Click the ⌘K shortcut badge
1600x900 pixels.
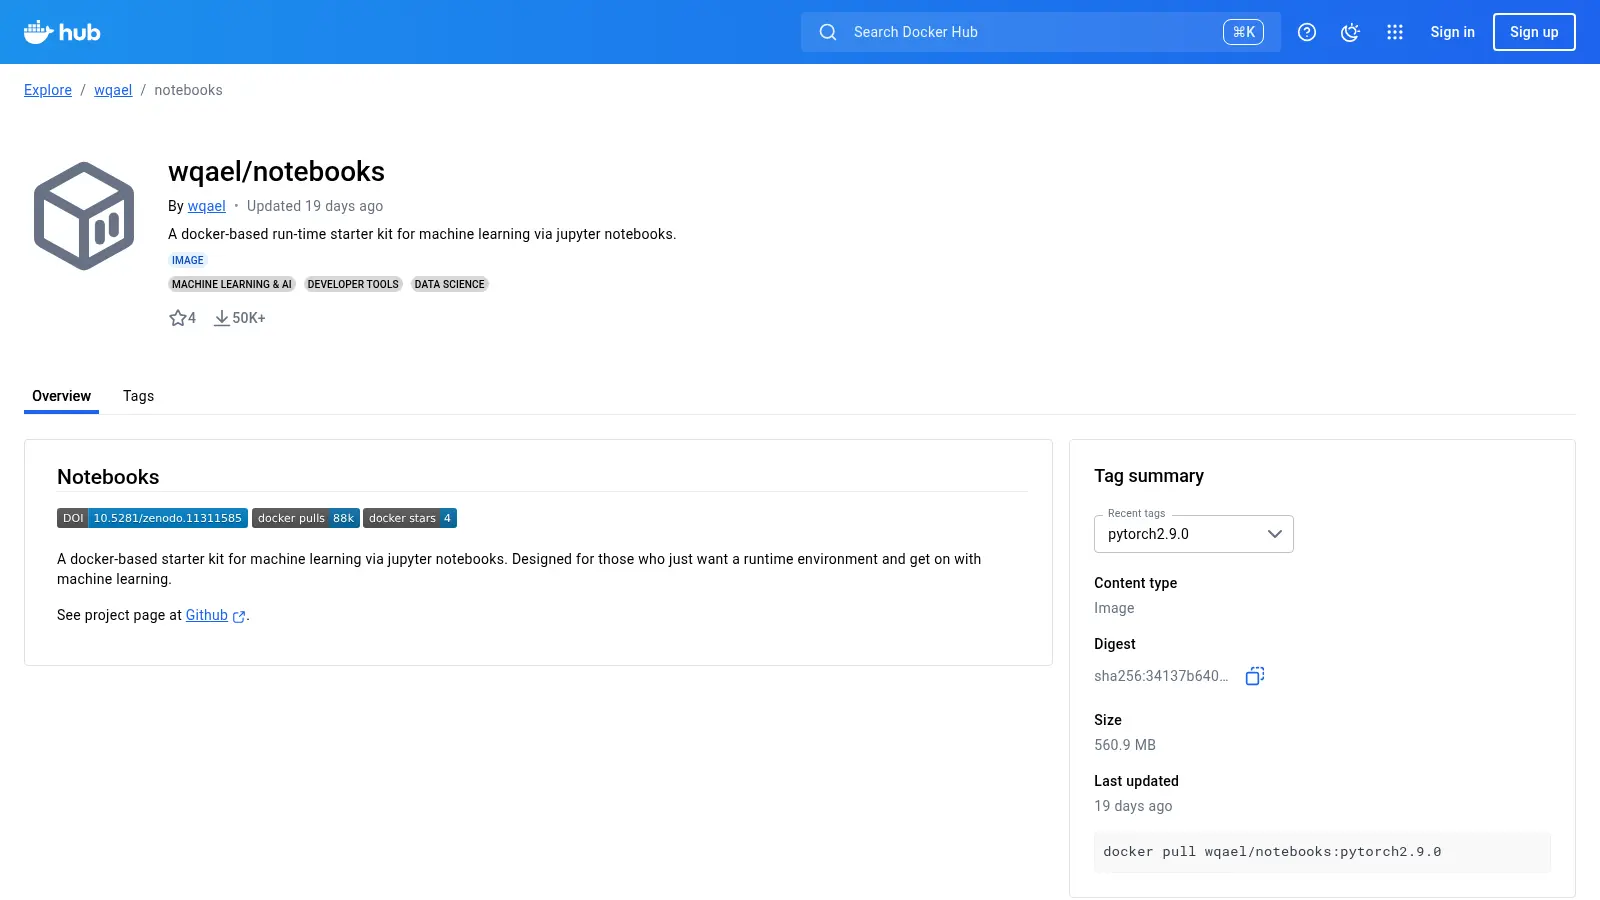1243,32
